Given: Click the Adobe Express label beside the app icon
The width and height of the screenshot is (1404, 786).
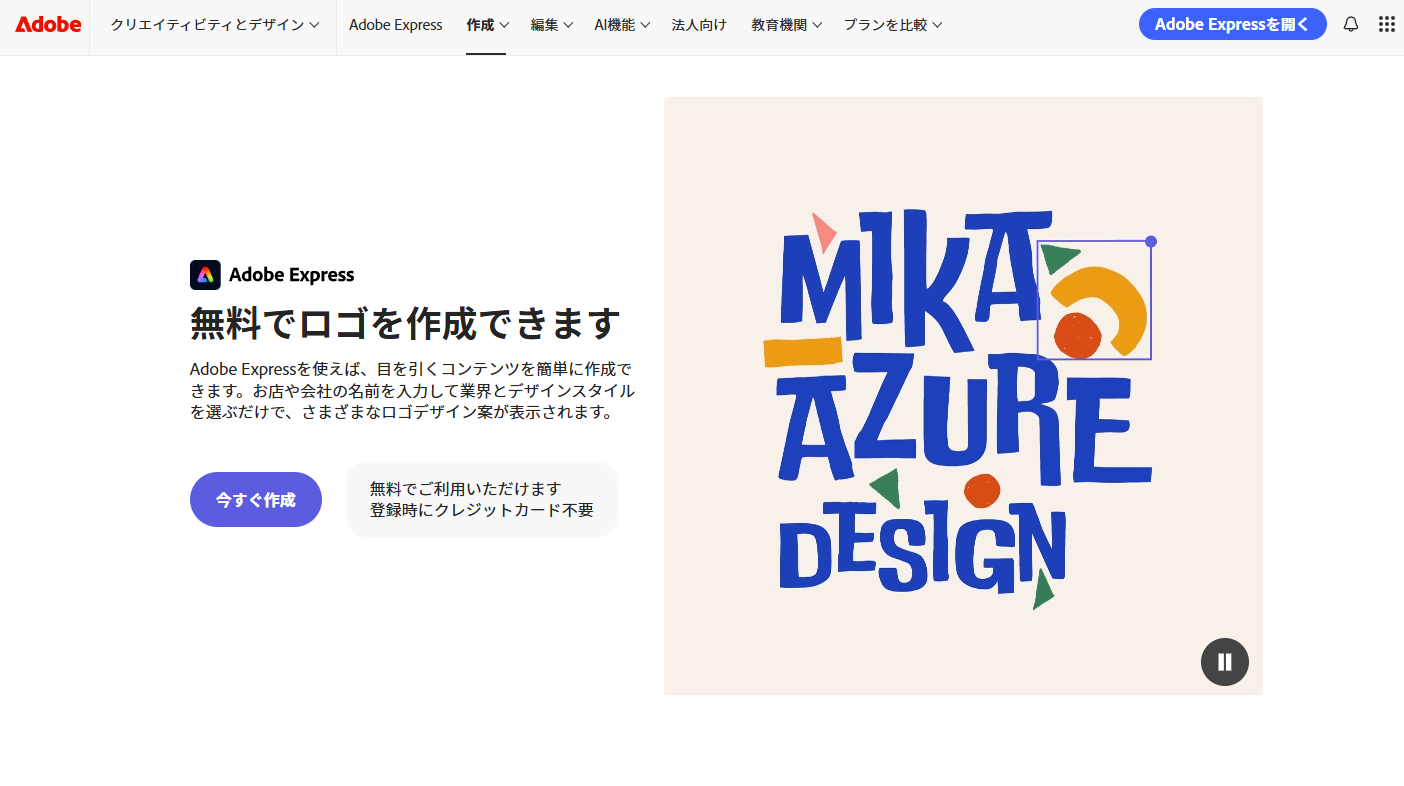Looking at the screenshot, I should coord(292,275).
